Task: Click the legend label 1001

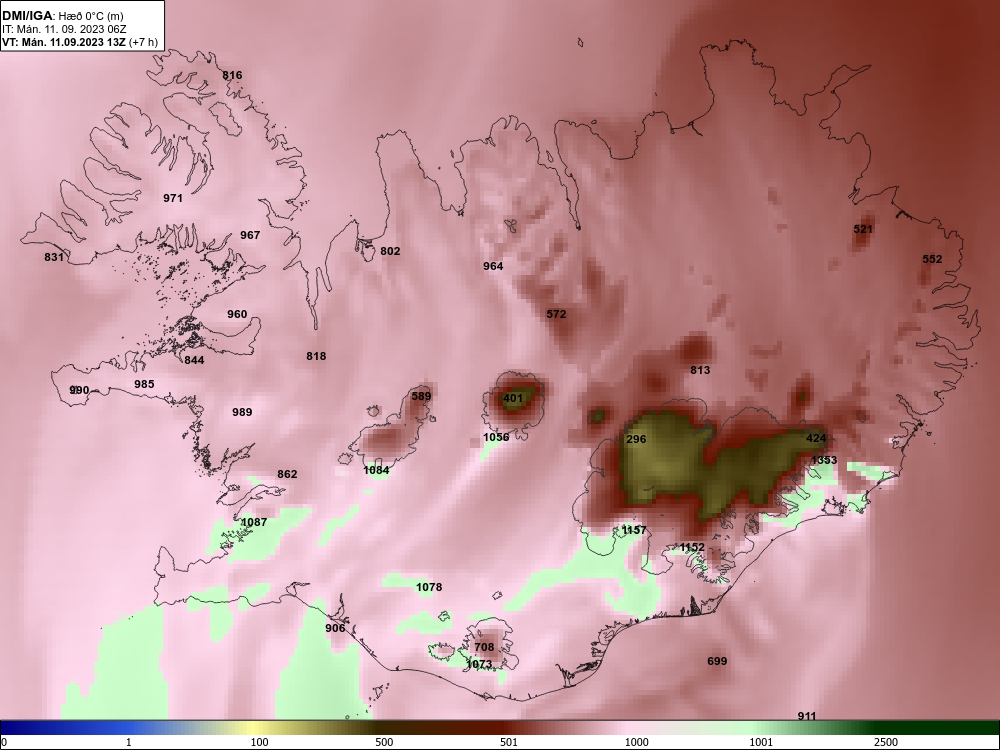Action: pyautogui.click(x=761, y=743)
